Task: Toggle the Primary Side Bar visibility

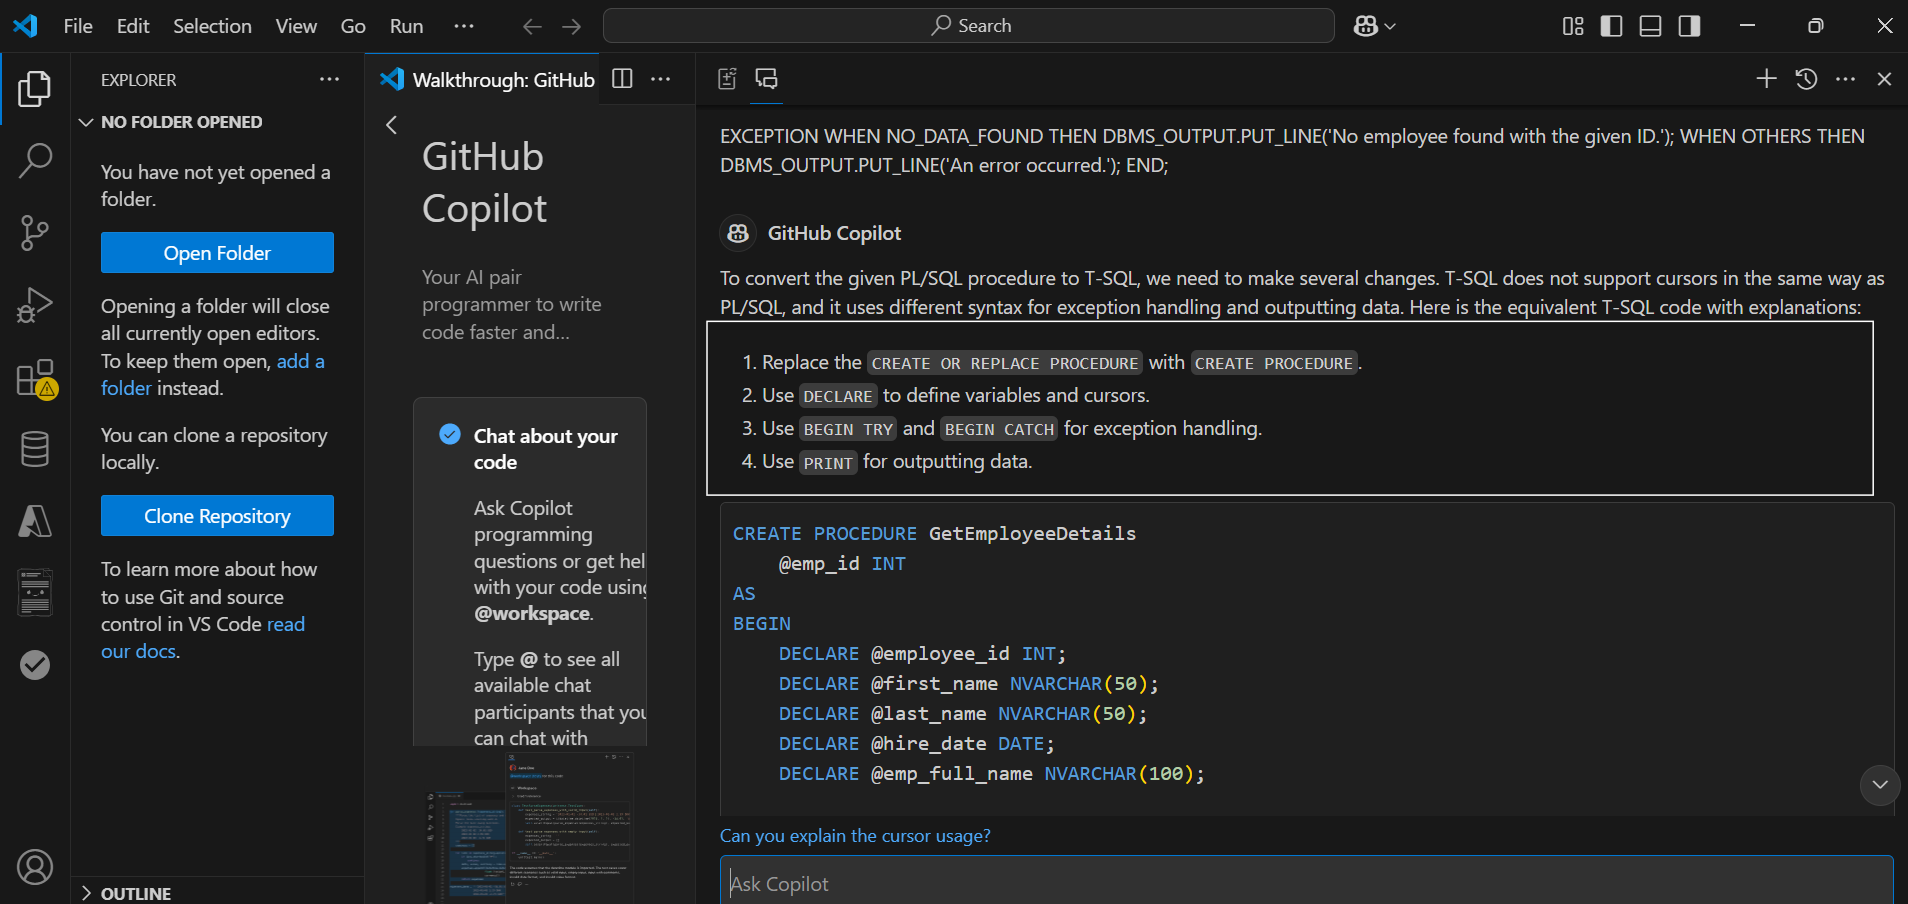Action: pos(1610,26)
